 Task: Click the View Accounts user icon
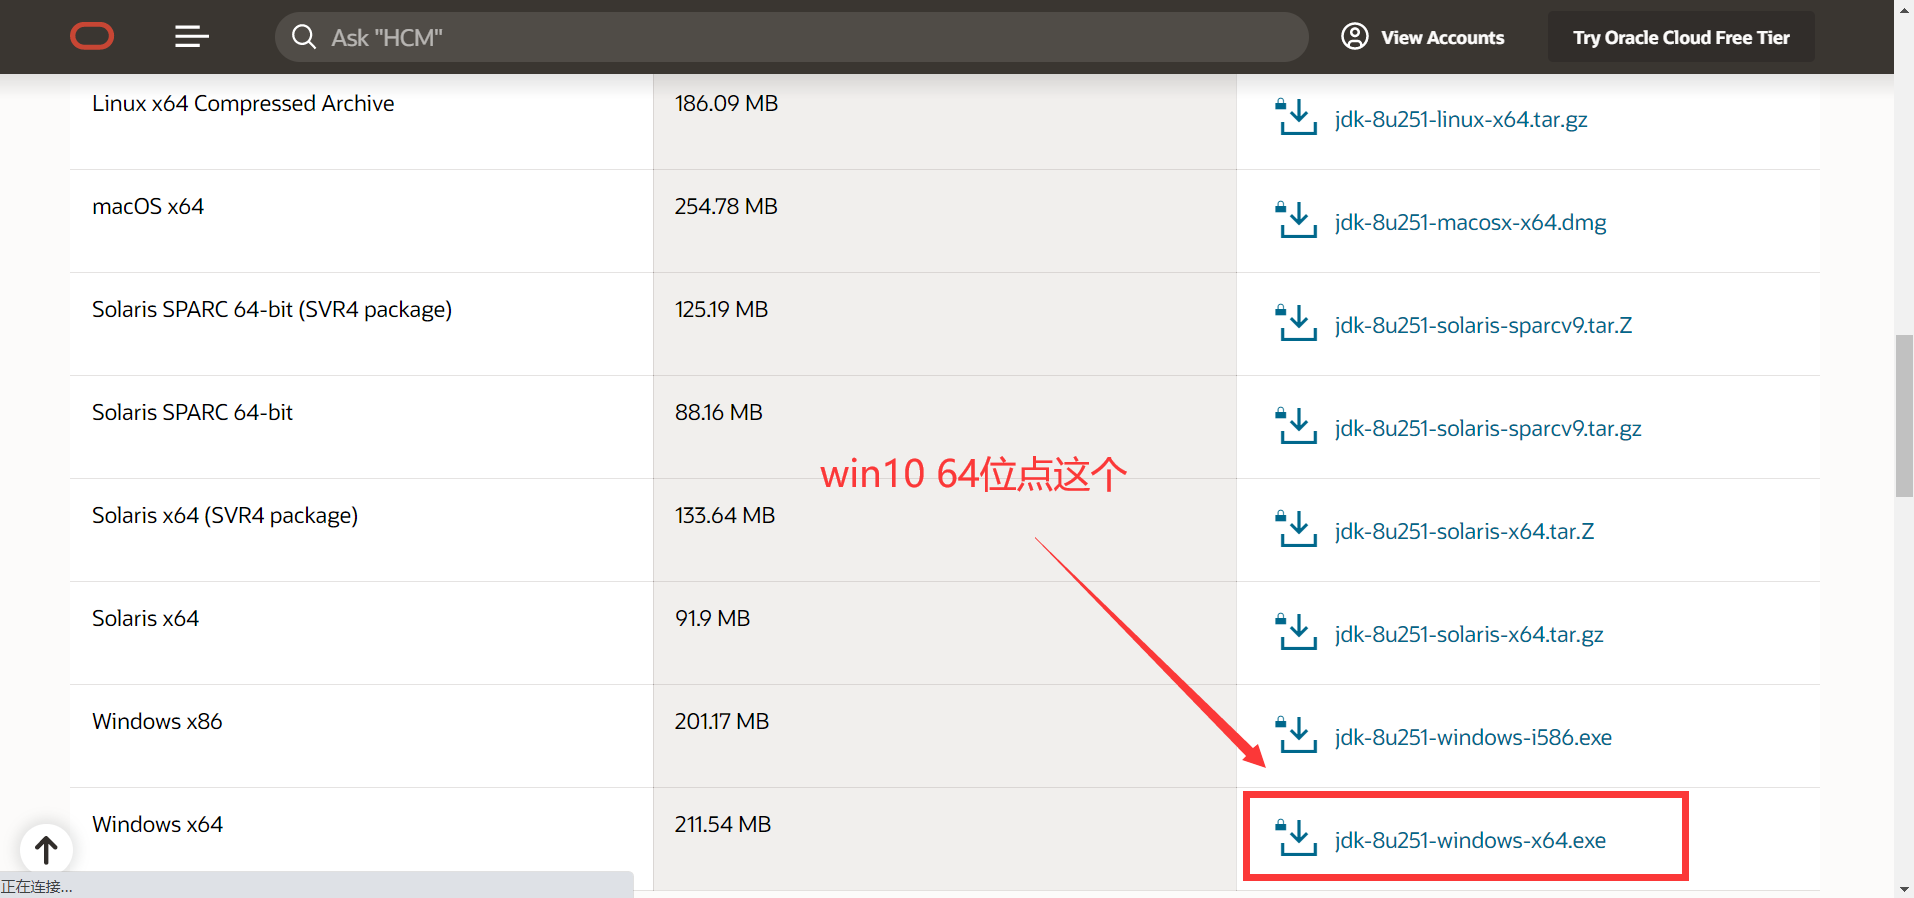[x=1354, y=37]
